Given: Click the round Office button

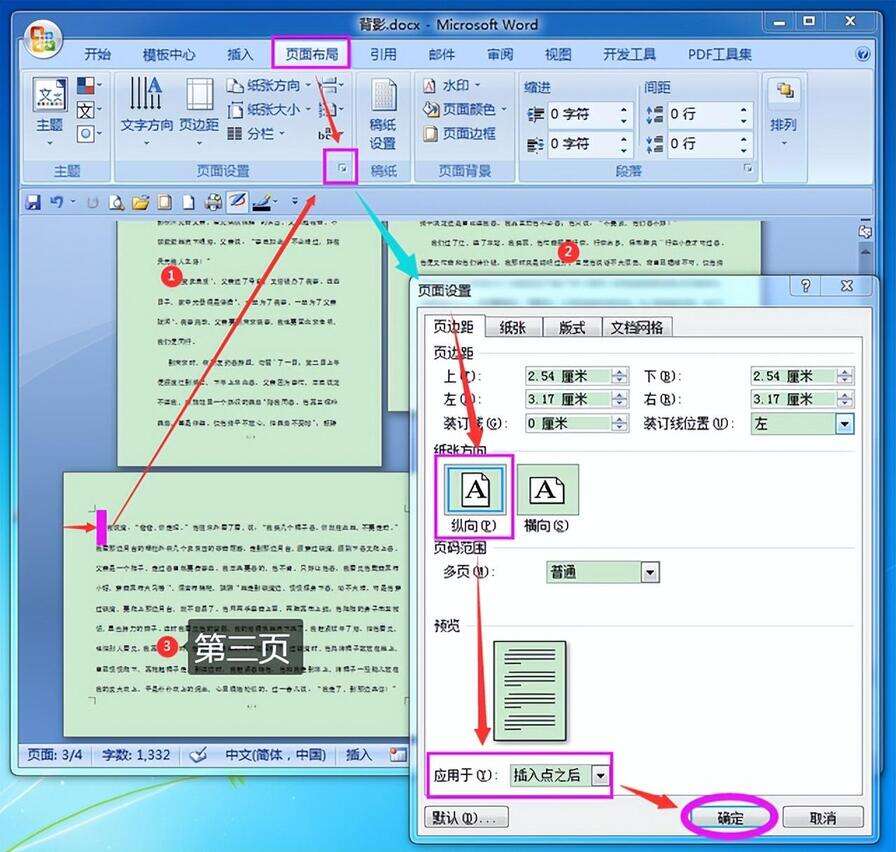Looking at the screenshot, I should tap(43, 39).
